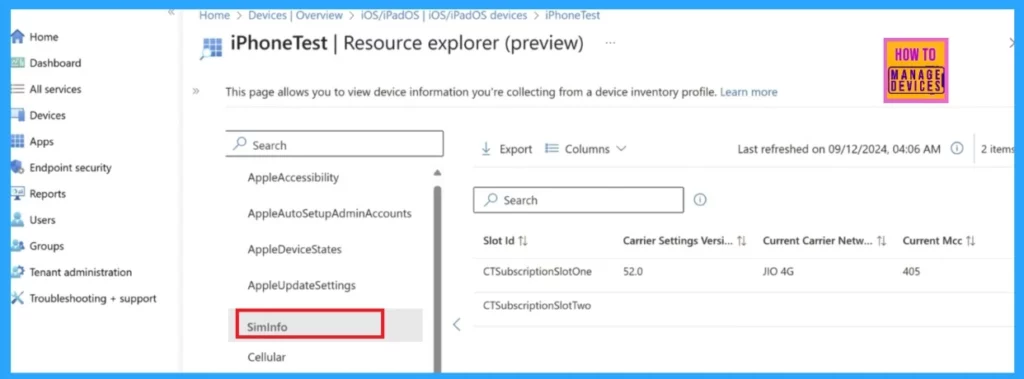
Task: Click the Export download button
Action: pyautogui.click(x=507, y=149)
